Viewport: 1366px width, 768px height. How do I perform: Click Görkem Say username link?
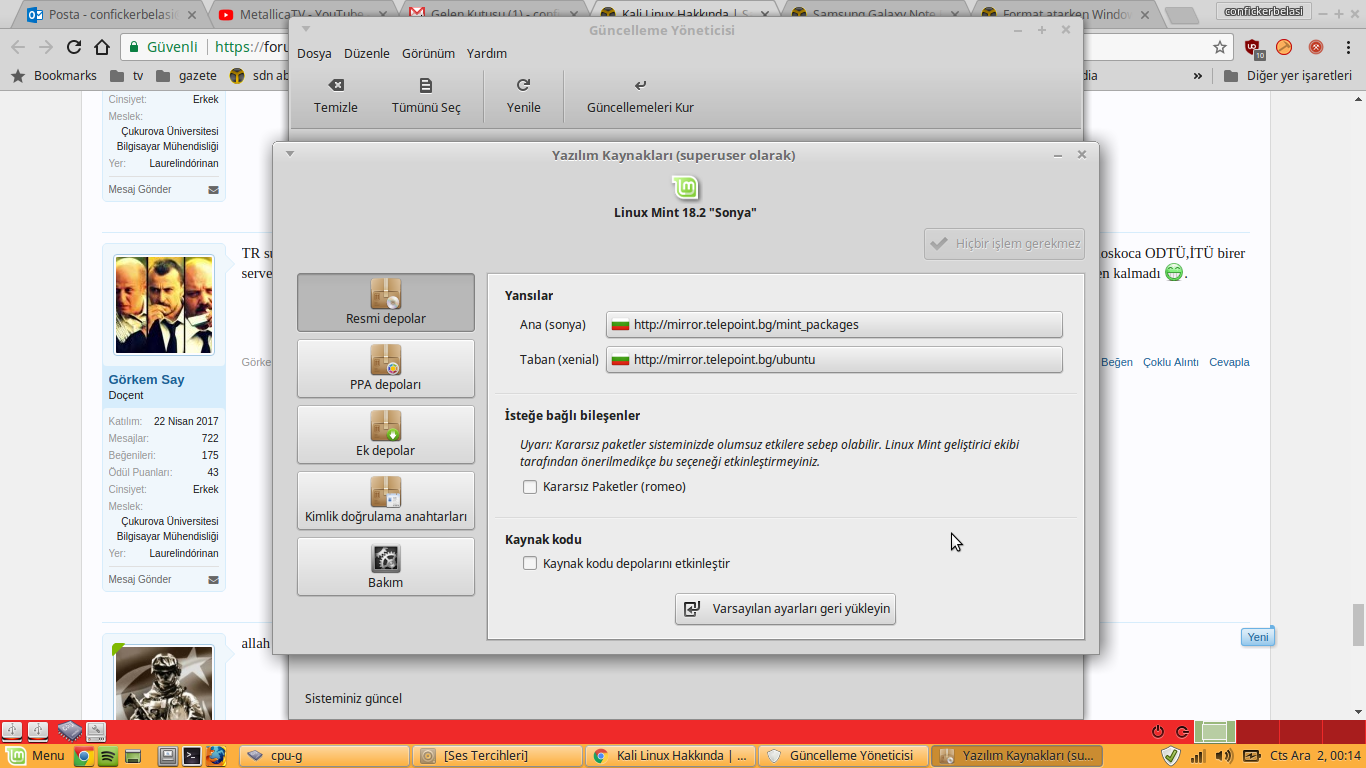(146, 380)
